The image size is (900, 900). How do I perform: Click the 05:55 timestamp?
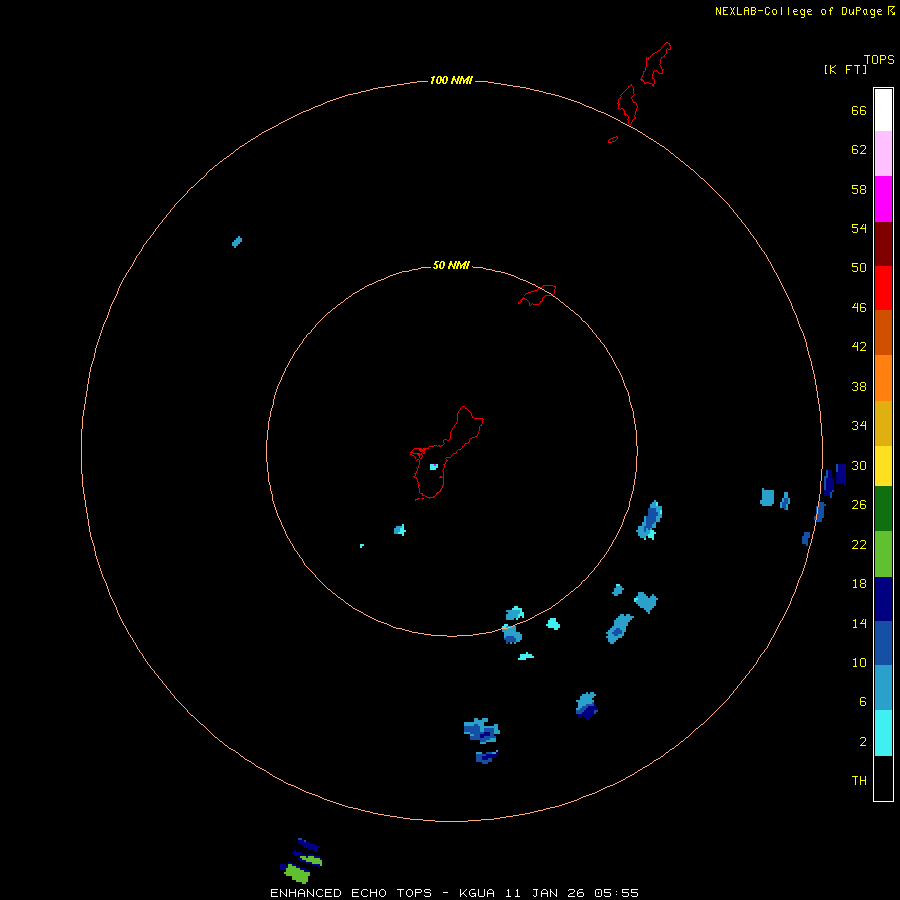(x=617, y=893)
